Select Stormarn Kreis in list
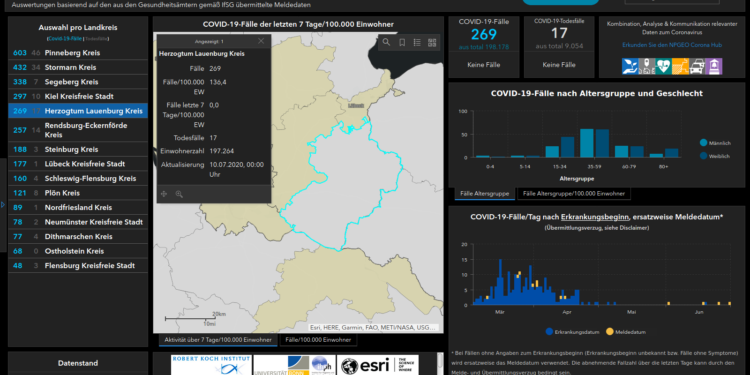The height and width of the screenshot is (375, 750). pos(78,67)
